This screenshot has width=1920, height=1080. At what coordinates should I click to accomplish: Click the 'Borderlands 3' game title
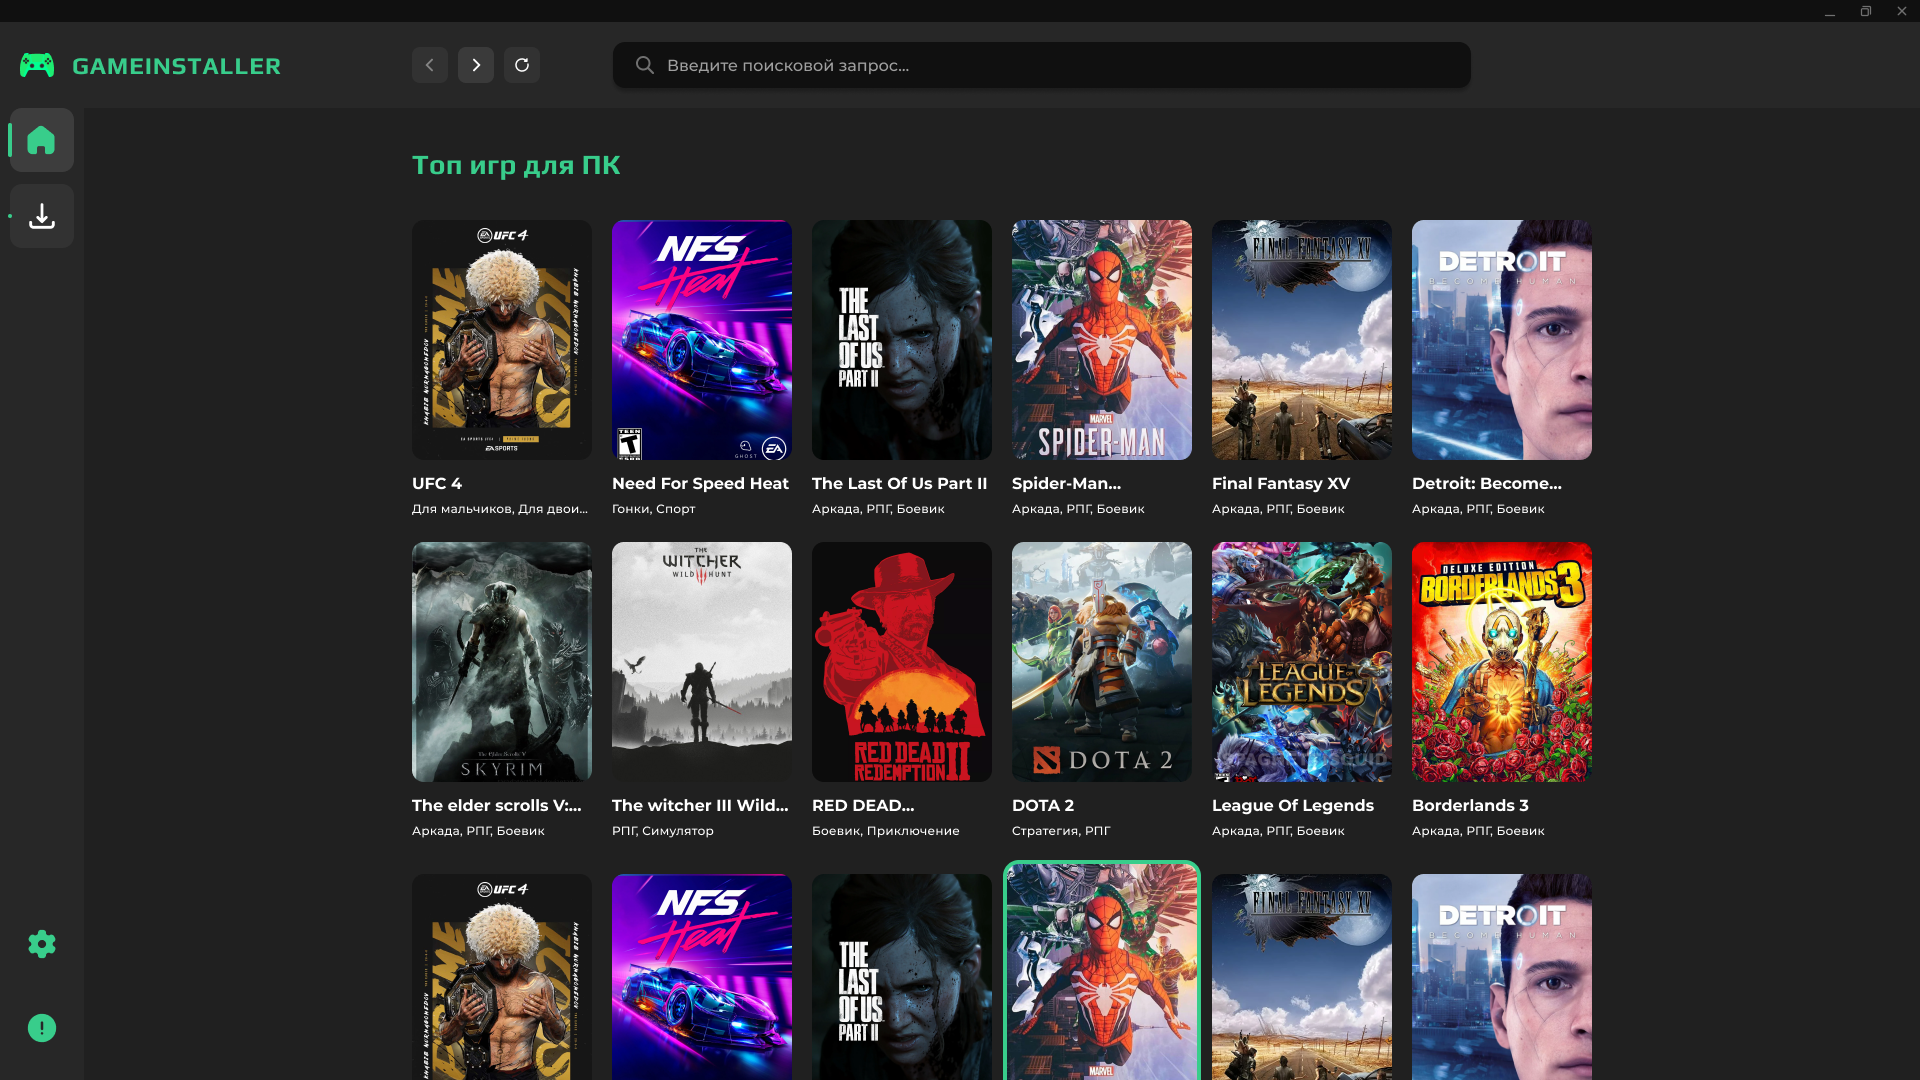tap(1470, 805)
